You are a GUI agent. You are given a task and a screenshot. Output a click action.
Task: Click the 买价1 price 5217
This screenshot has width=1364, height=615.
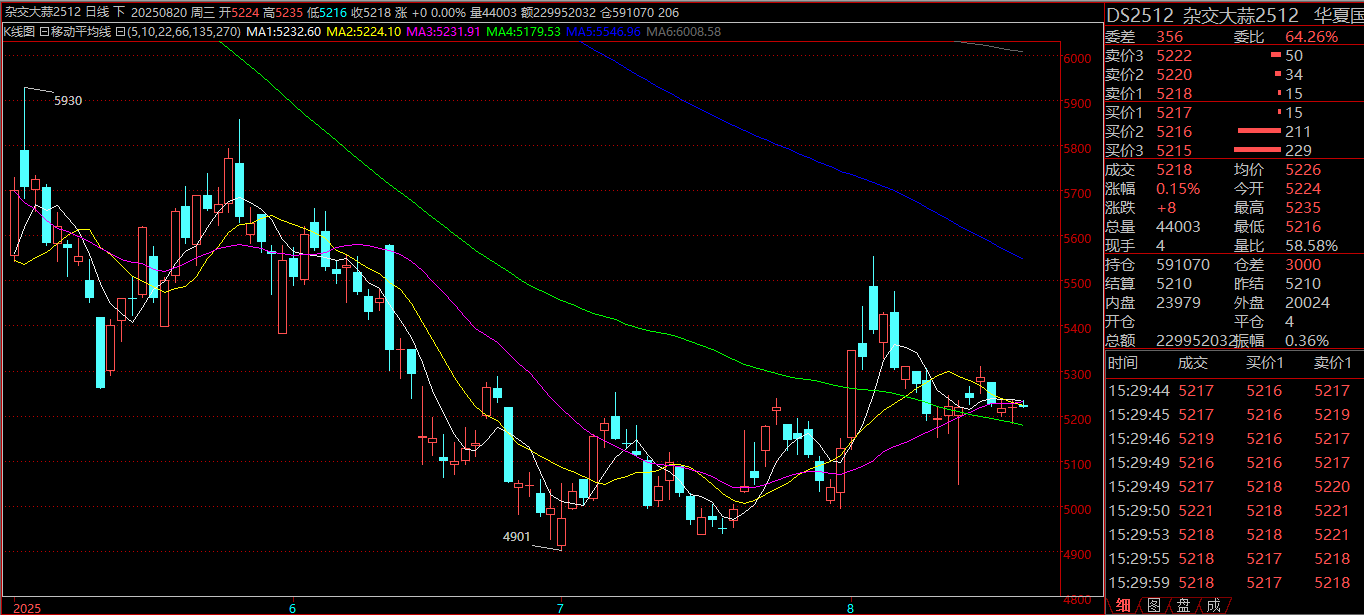coord(1174,113)
